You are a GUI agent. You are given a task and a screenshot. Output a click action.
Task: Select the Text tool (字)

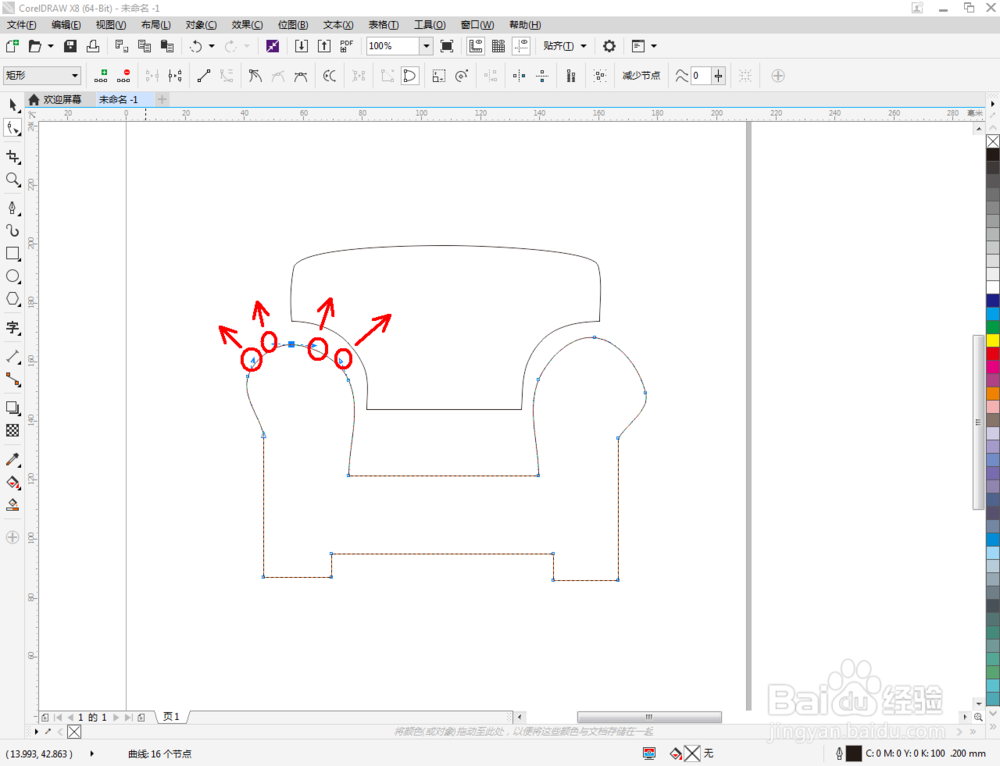tap(12, 328)
